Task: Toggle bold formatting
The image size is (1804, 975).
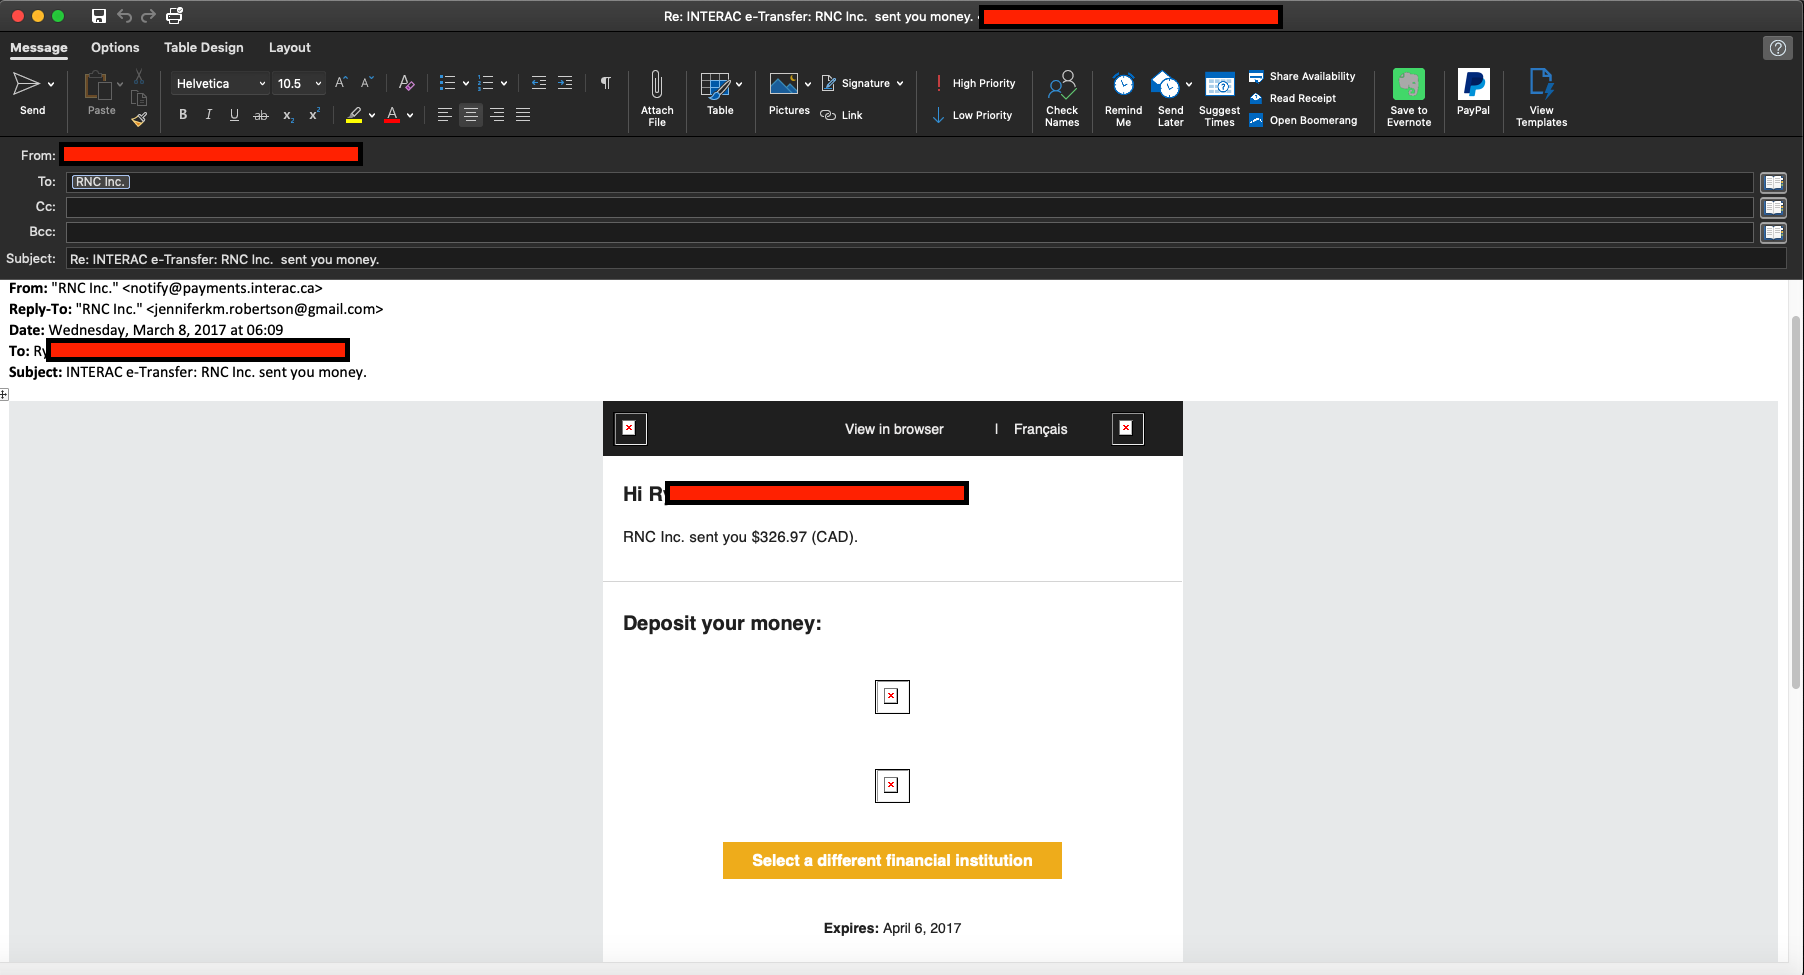Action: point(183,115)
